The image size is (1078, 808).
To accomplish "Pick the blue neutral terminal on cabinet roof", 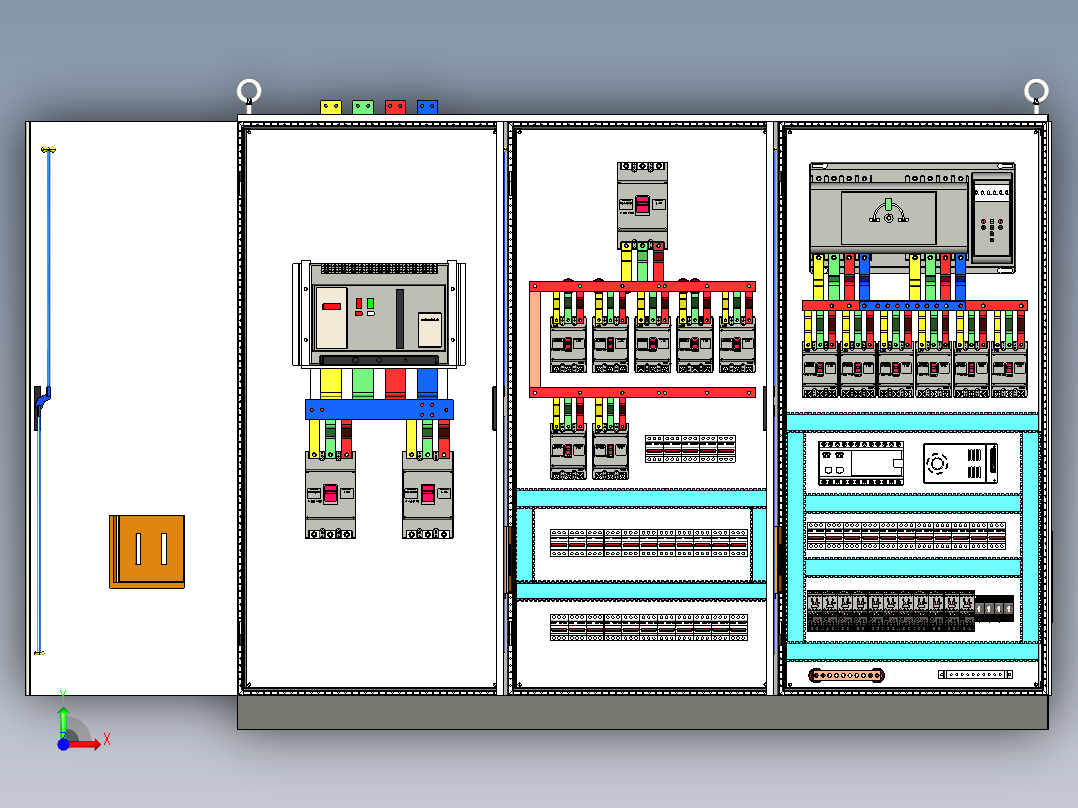I will [427, 107].
